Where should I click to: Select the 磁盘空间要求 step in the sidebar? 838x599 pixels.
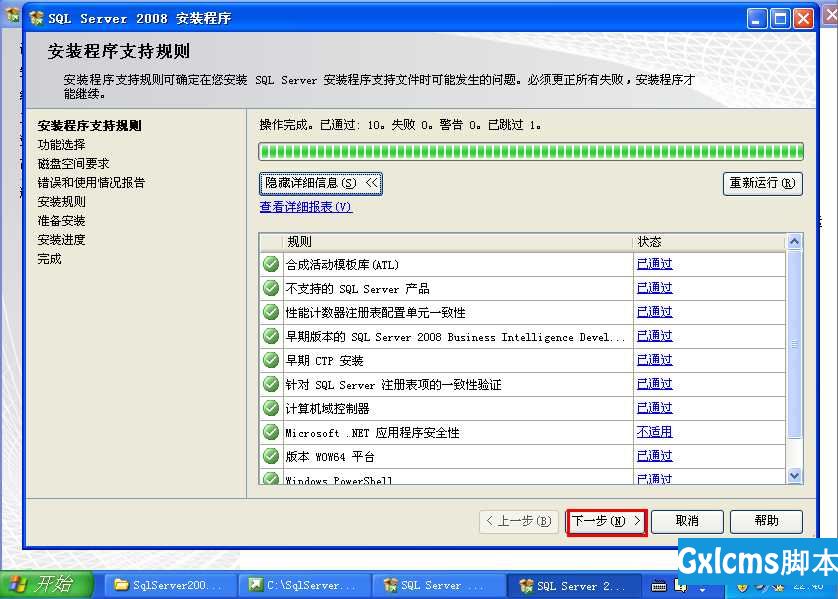(73, 164)
